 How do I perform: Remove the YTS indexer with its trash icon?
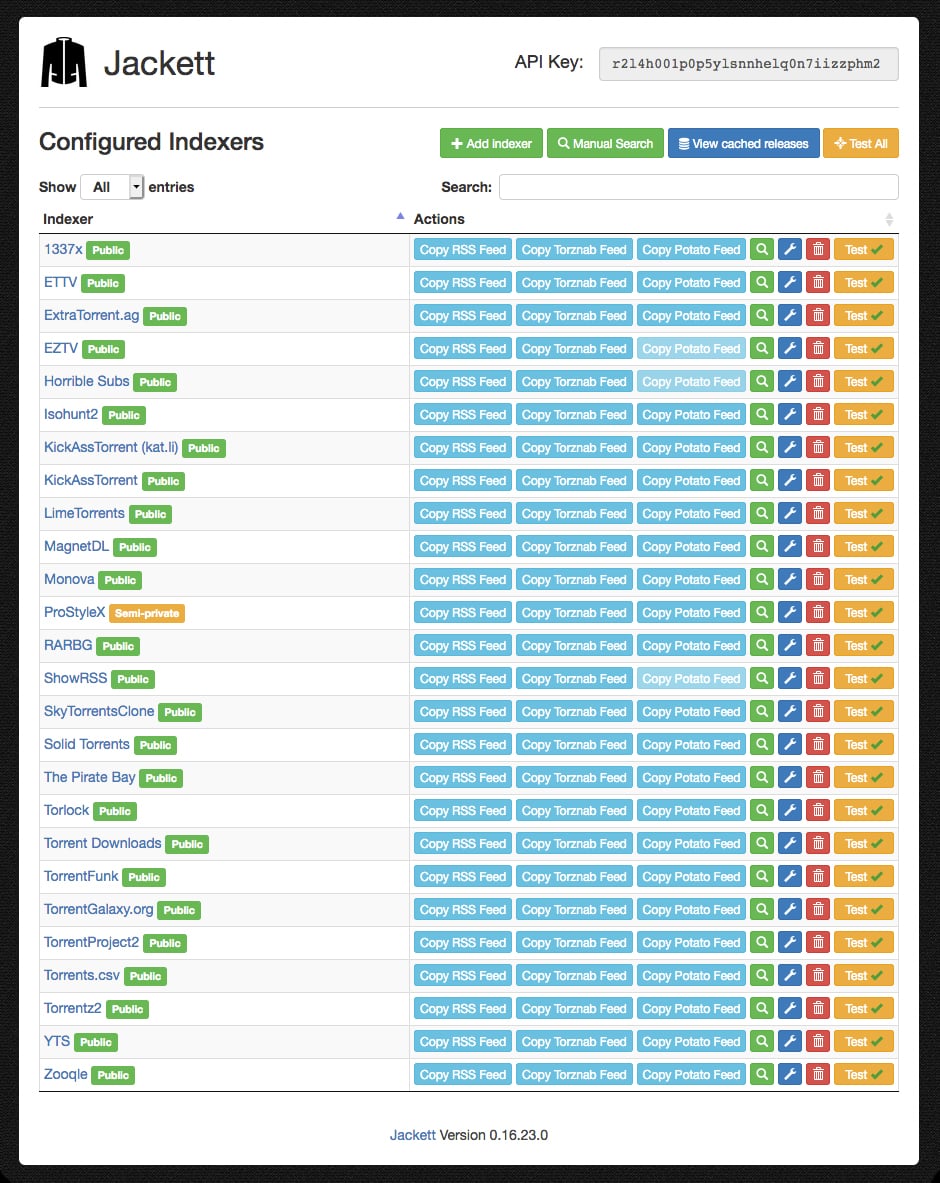click(818, 1041)
